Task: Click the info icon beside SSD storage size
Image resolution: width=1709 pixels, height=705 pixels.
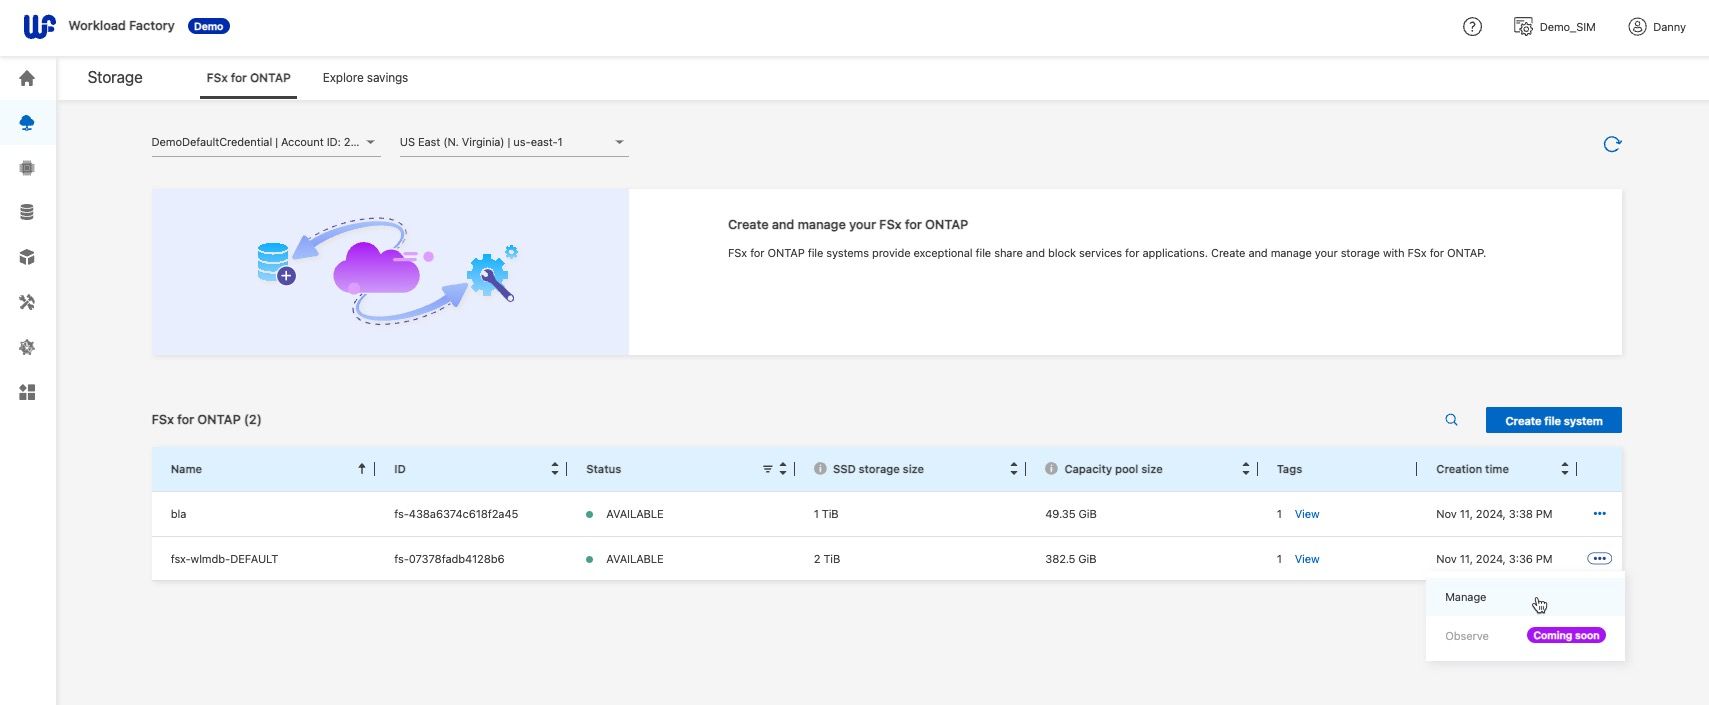Action: pos(820,469)
